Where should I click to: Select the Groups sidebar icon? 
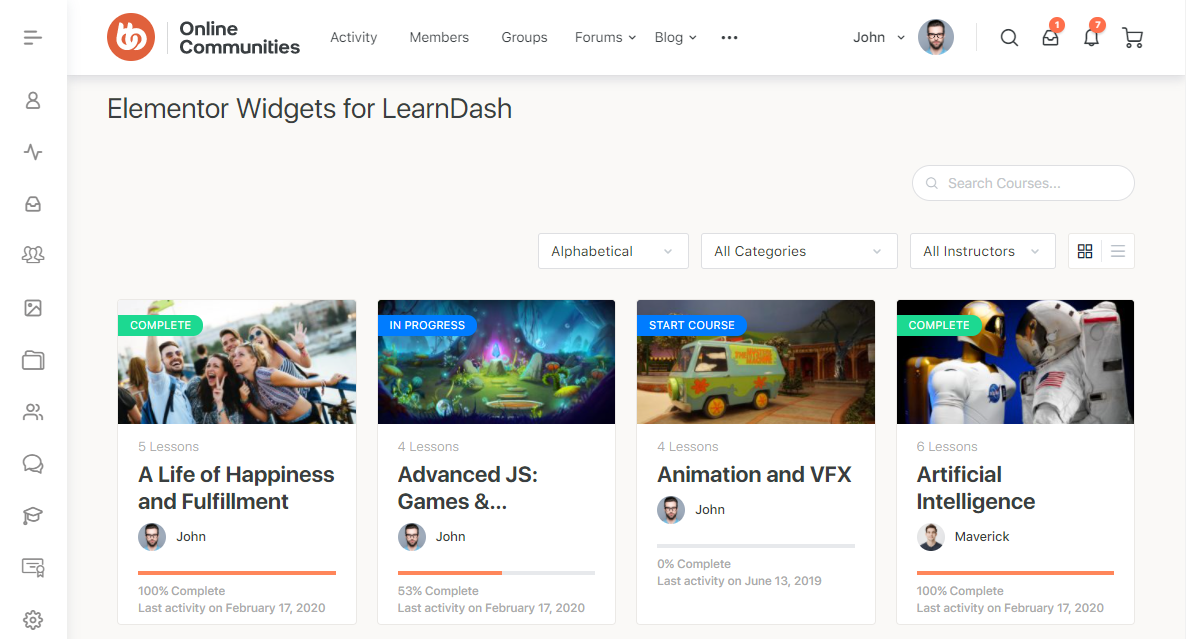point(33,255)
